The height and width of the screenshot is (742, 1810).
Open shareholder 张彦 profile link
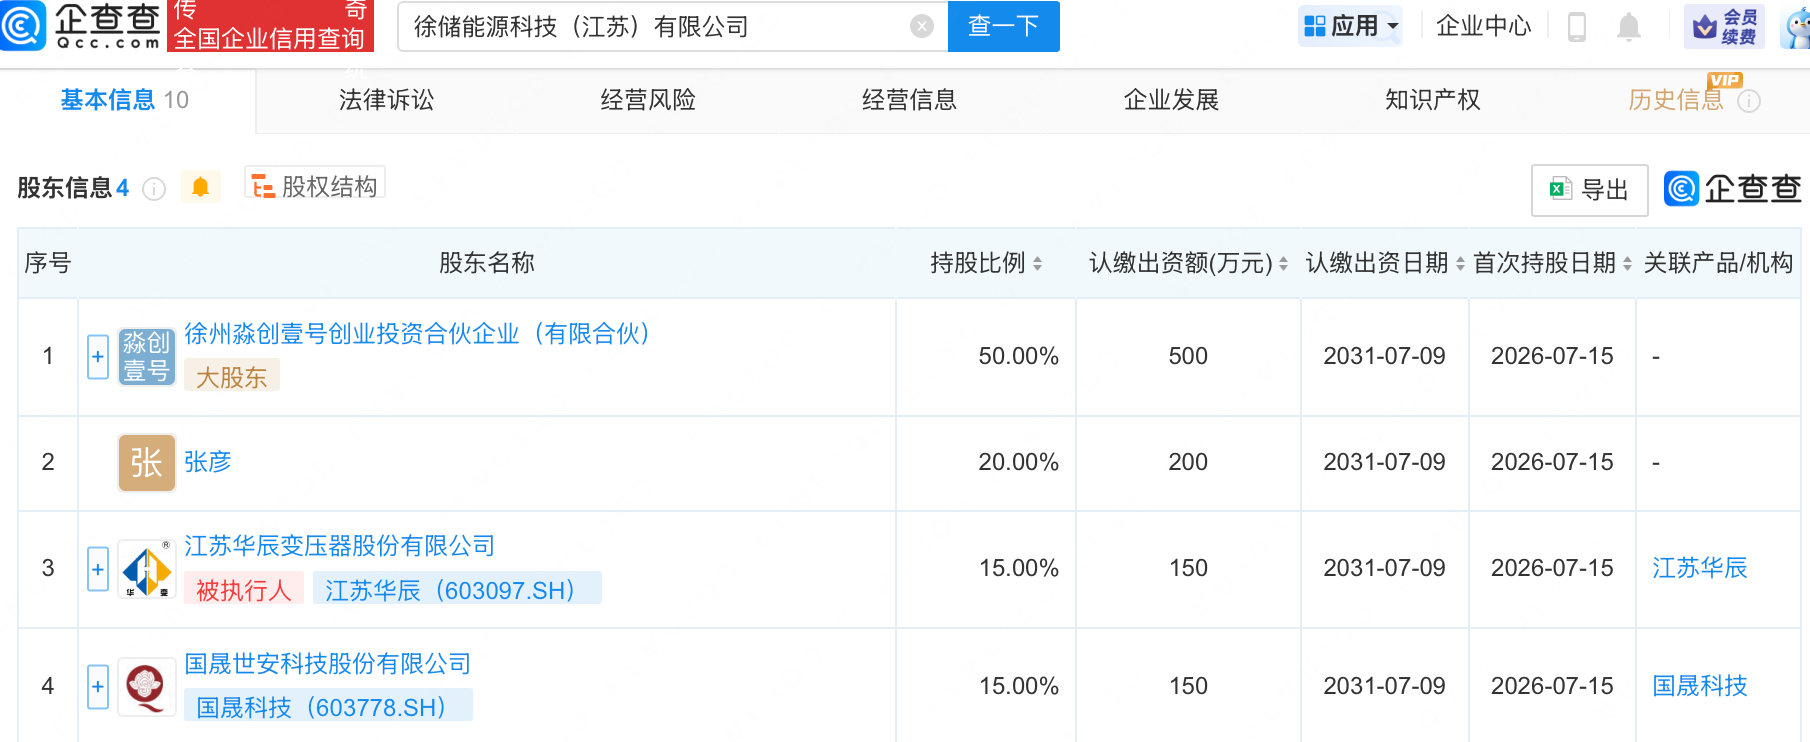pyautogui.click(x=208, y=462)
